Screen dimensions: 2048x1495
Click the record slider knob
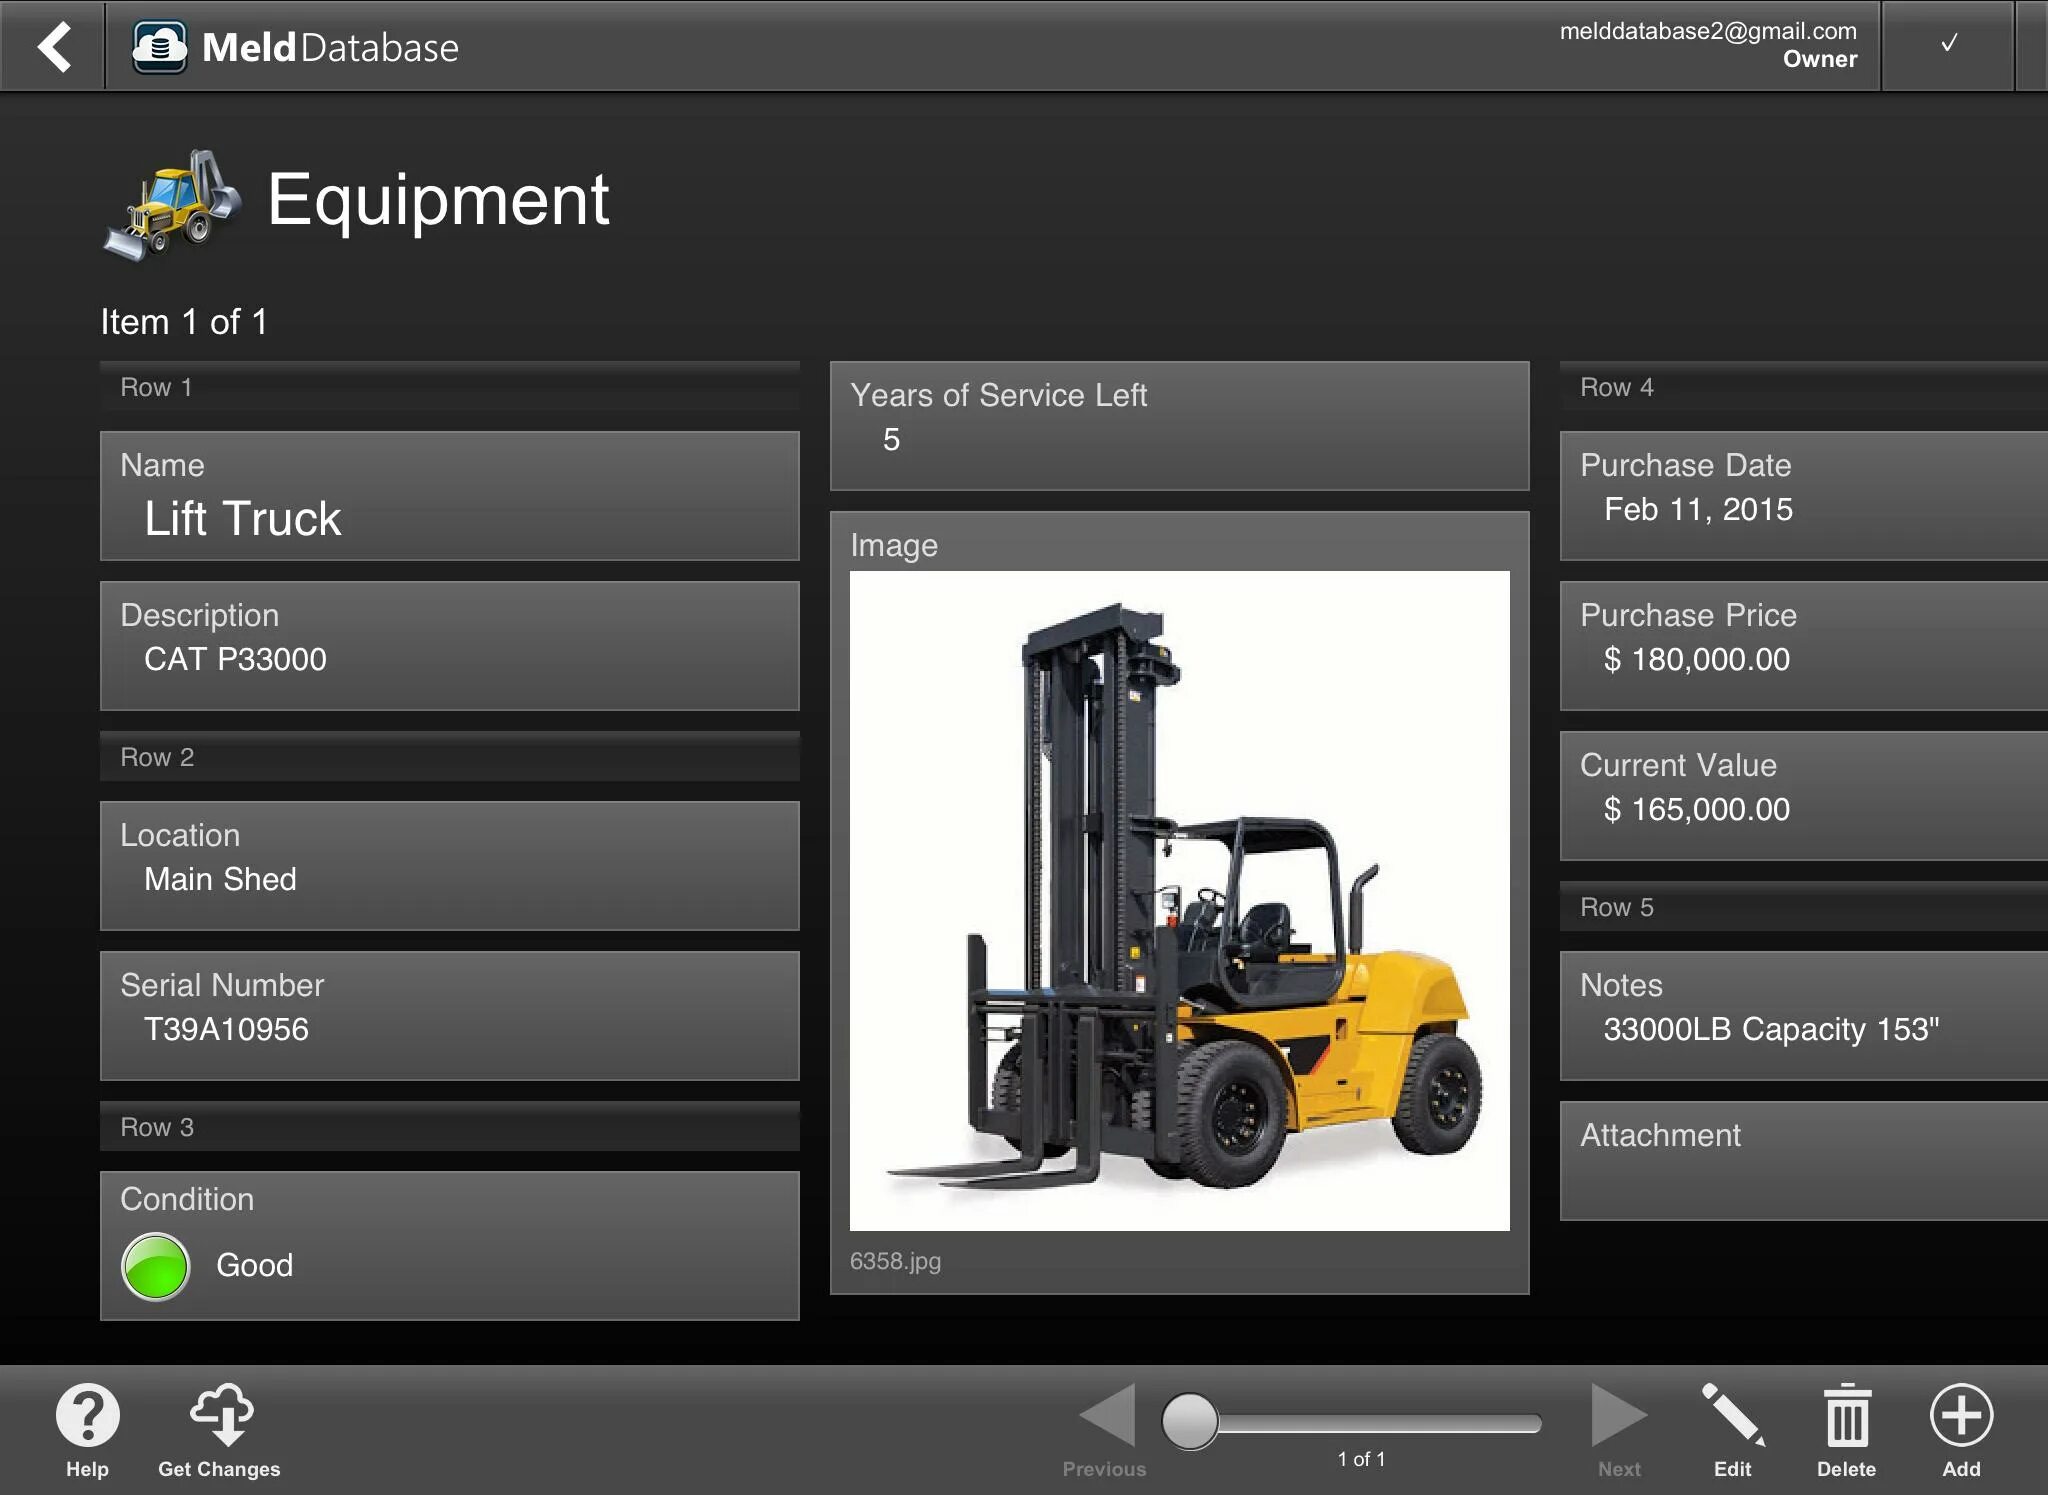point(1190,1421)
